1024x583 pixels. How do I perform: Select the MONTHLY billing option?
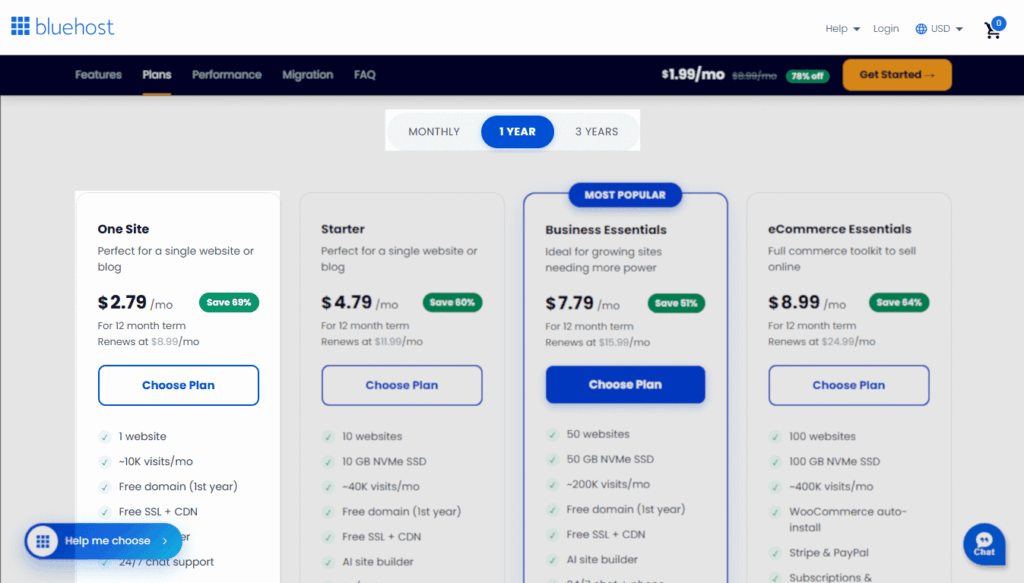click(x=434, y=131)
